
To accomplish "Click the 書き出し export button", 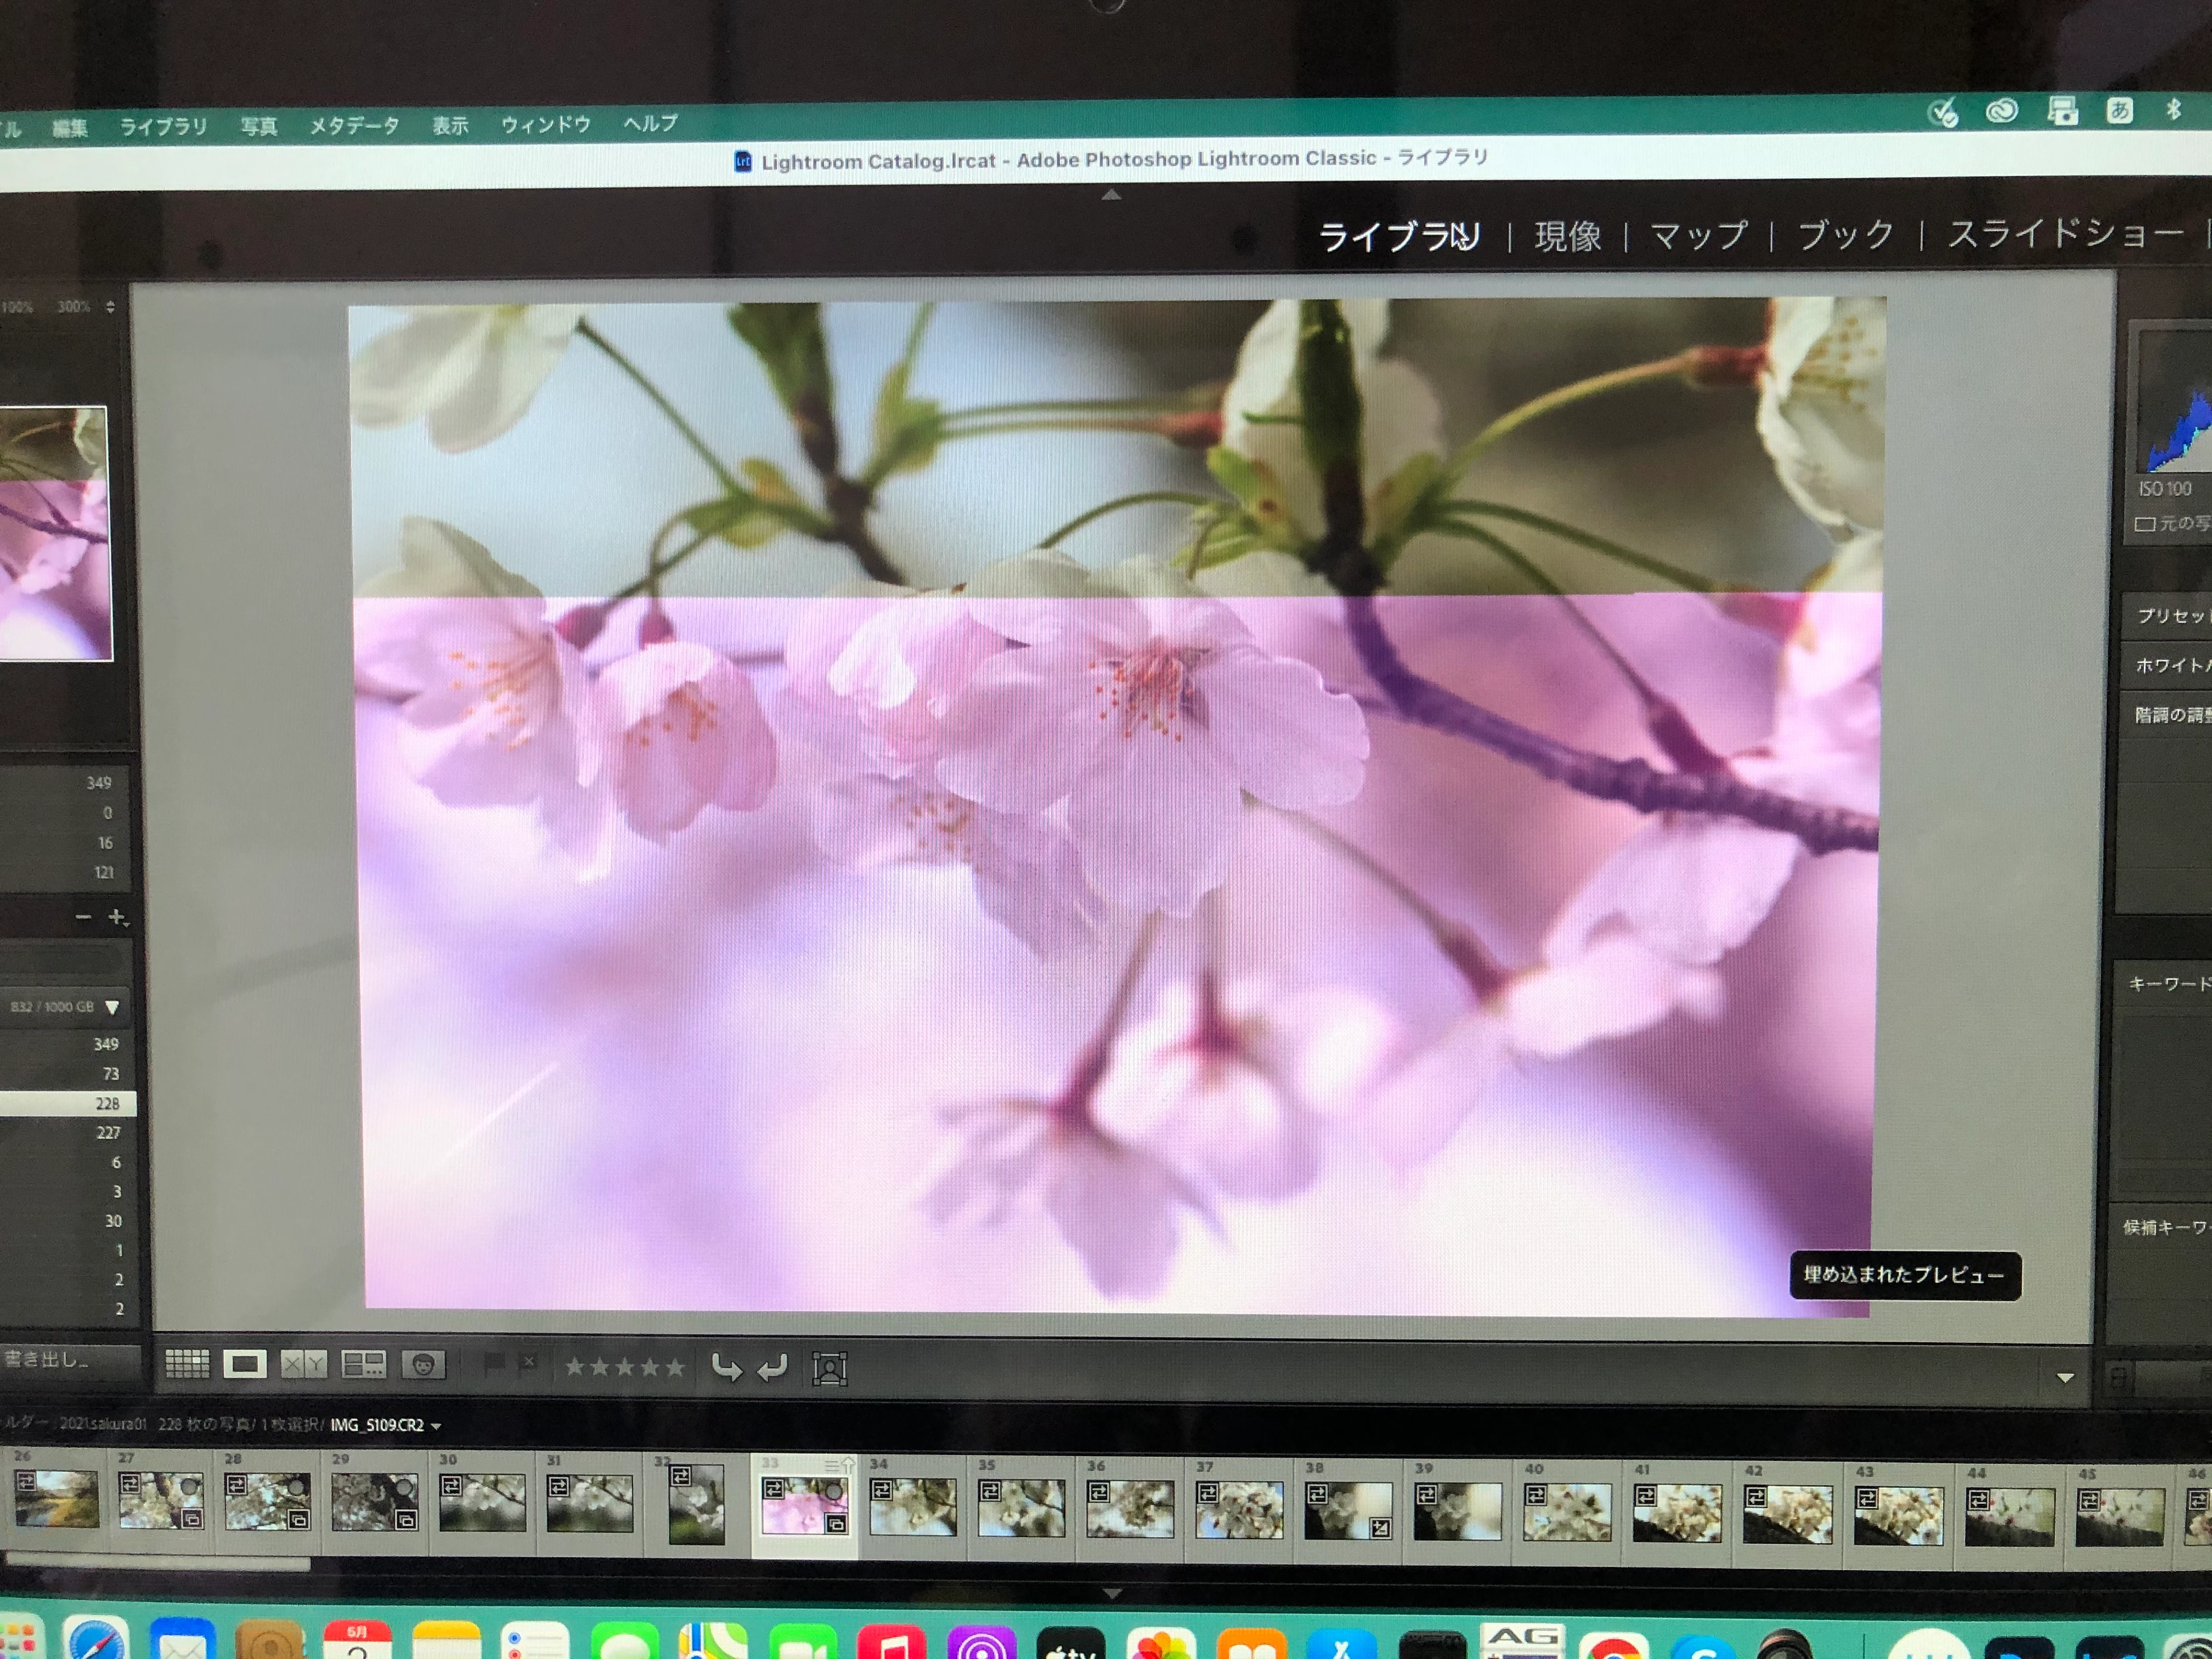I will 48,1359.
